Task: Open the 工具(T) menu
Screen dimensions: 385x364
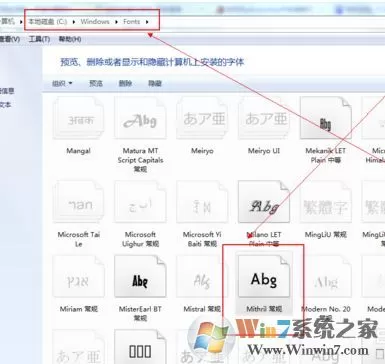Action: click(x=39, y=39)
